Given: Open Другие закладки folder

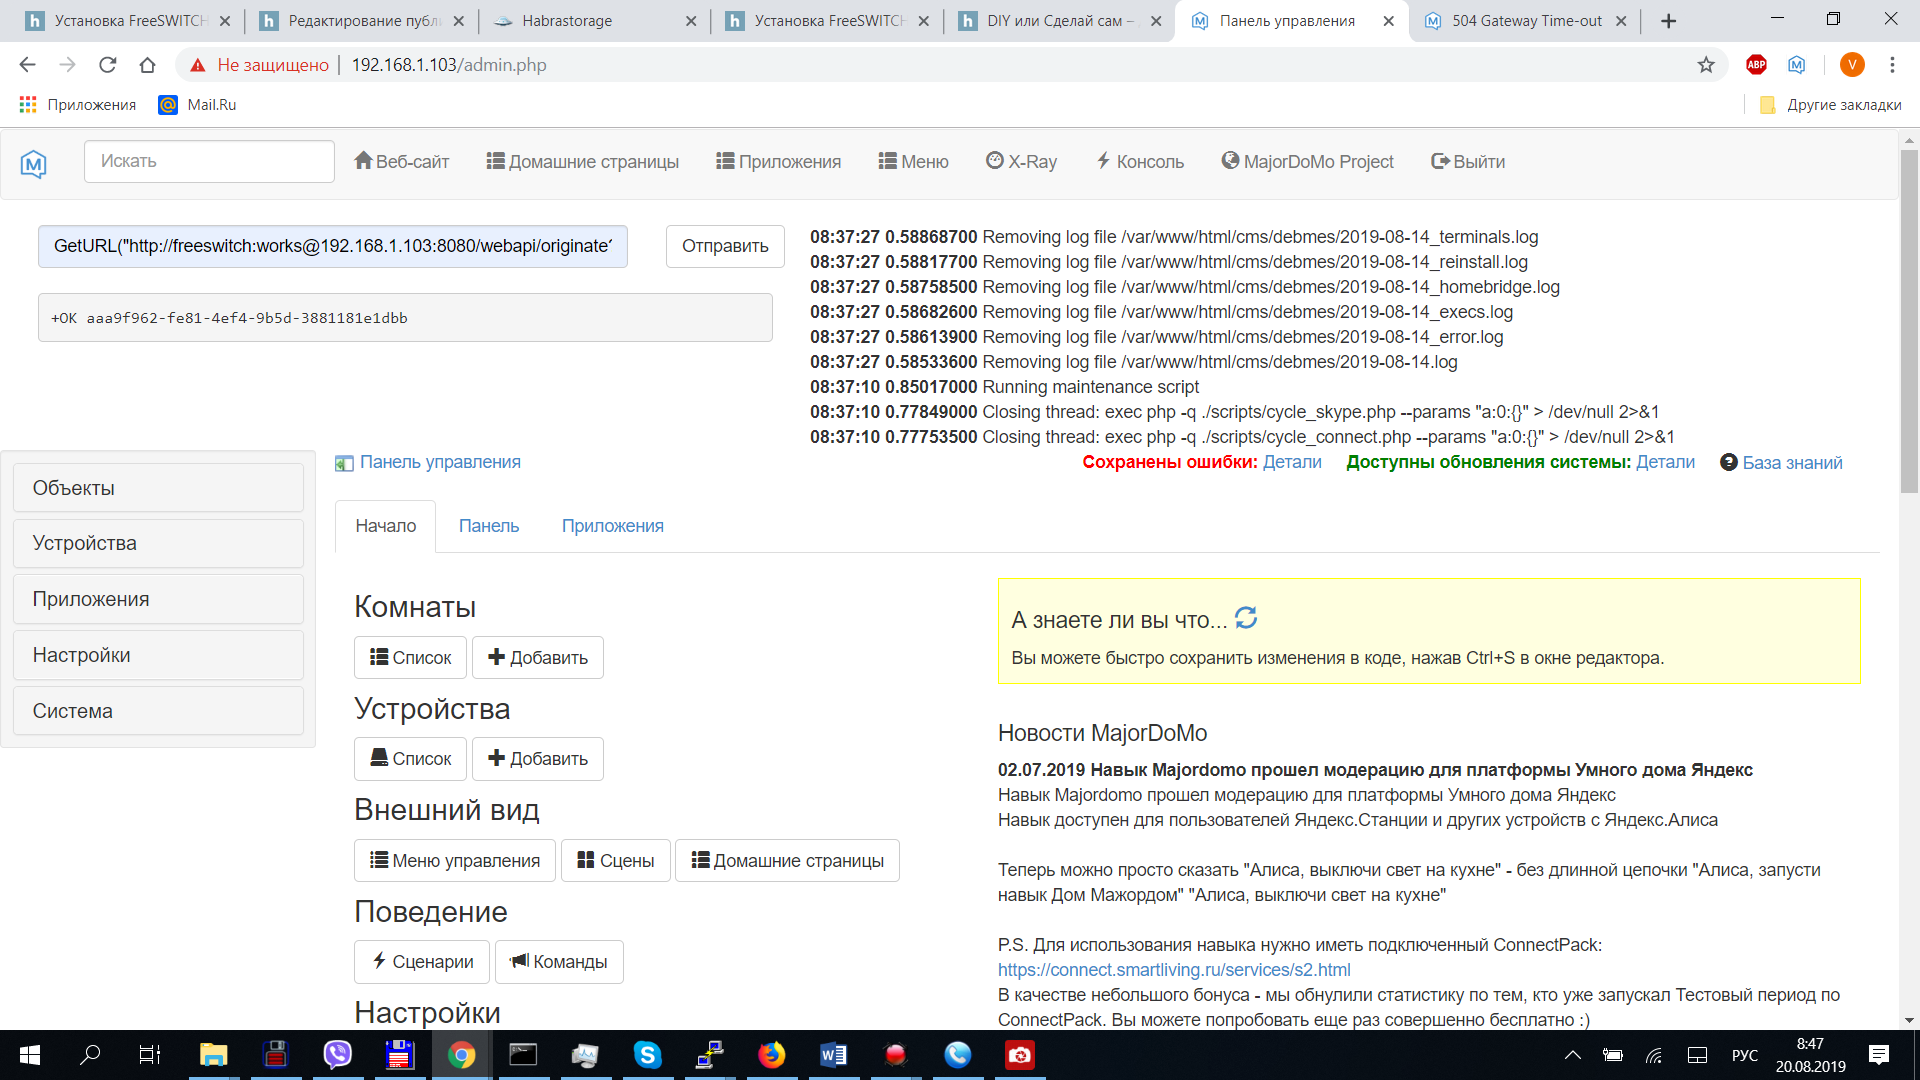Looking at the screenshot, I should tap(1830, 105).
